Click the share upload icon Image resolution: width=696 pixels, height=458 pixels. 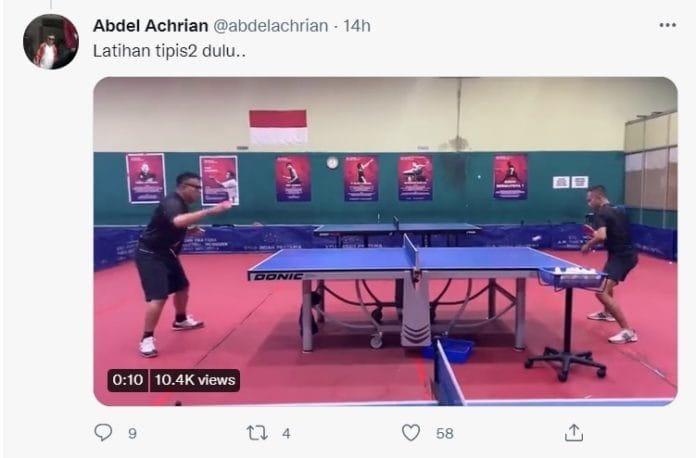(573, 433)
